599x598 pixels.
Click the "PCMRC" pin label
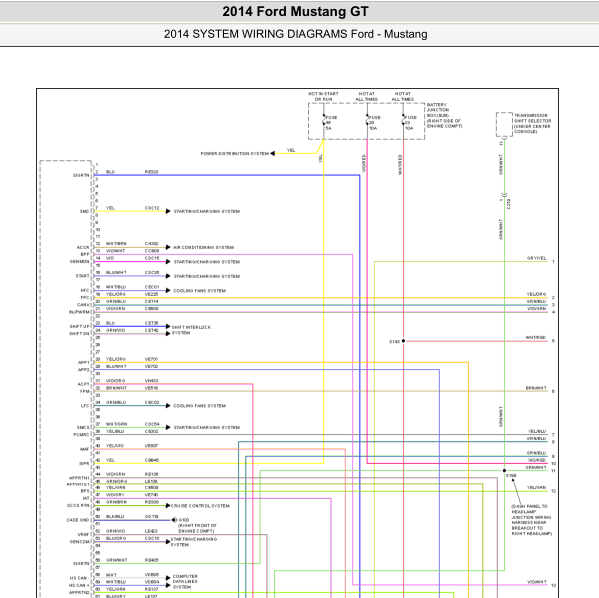(x=81, y=434)
